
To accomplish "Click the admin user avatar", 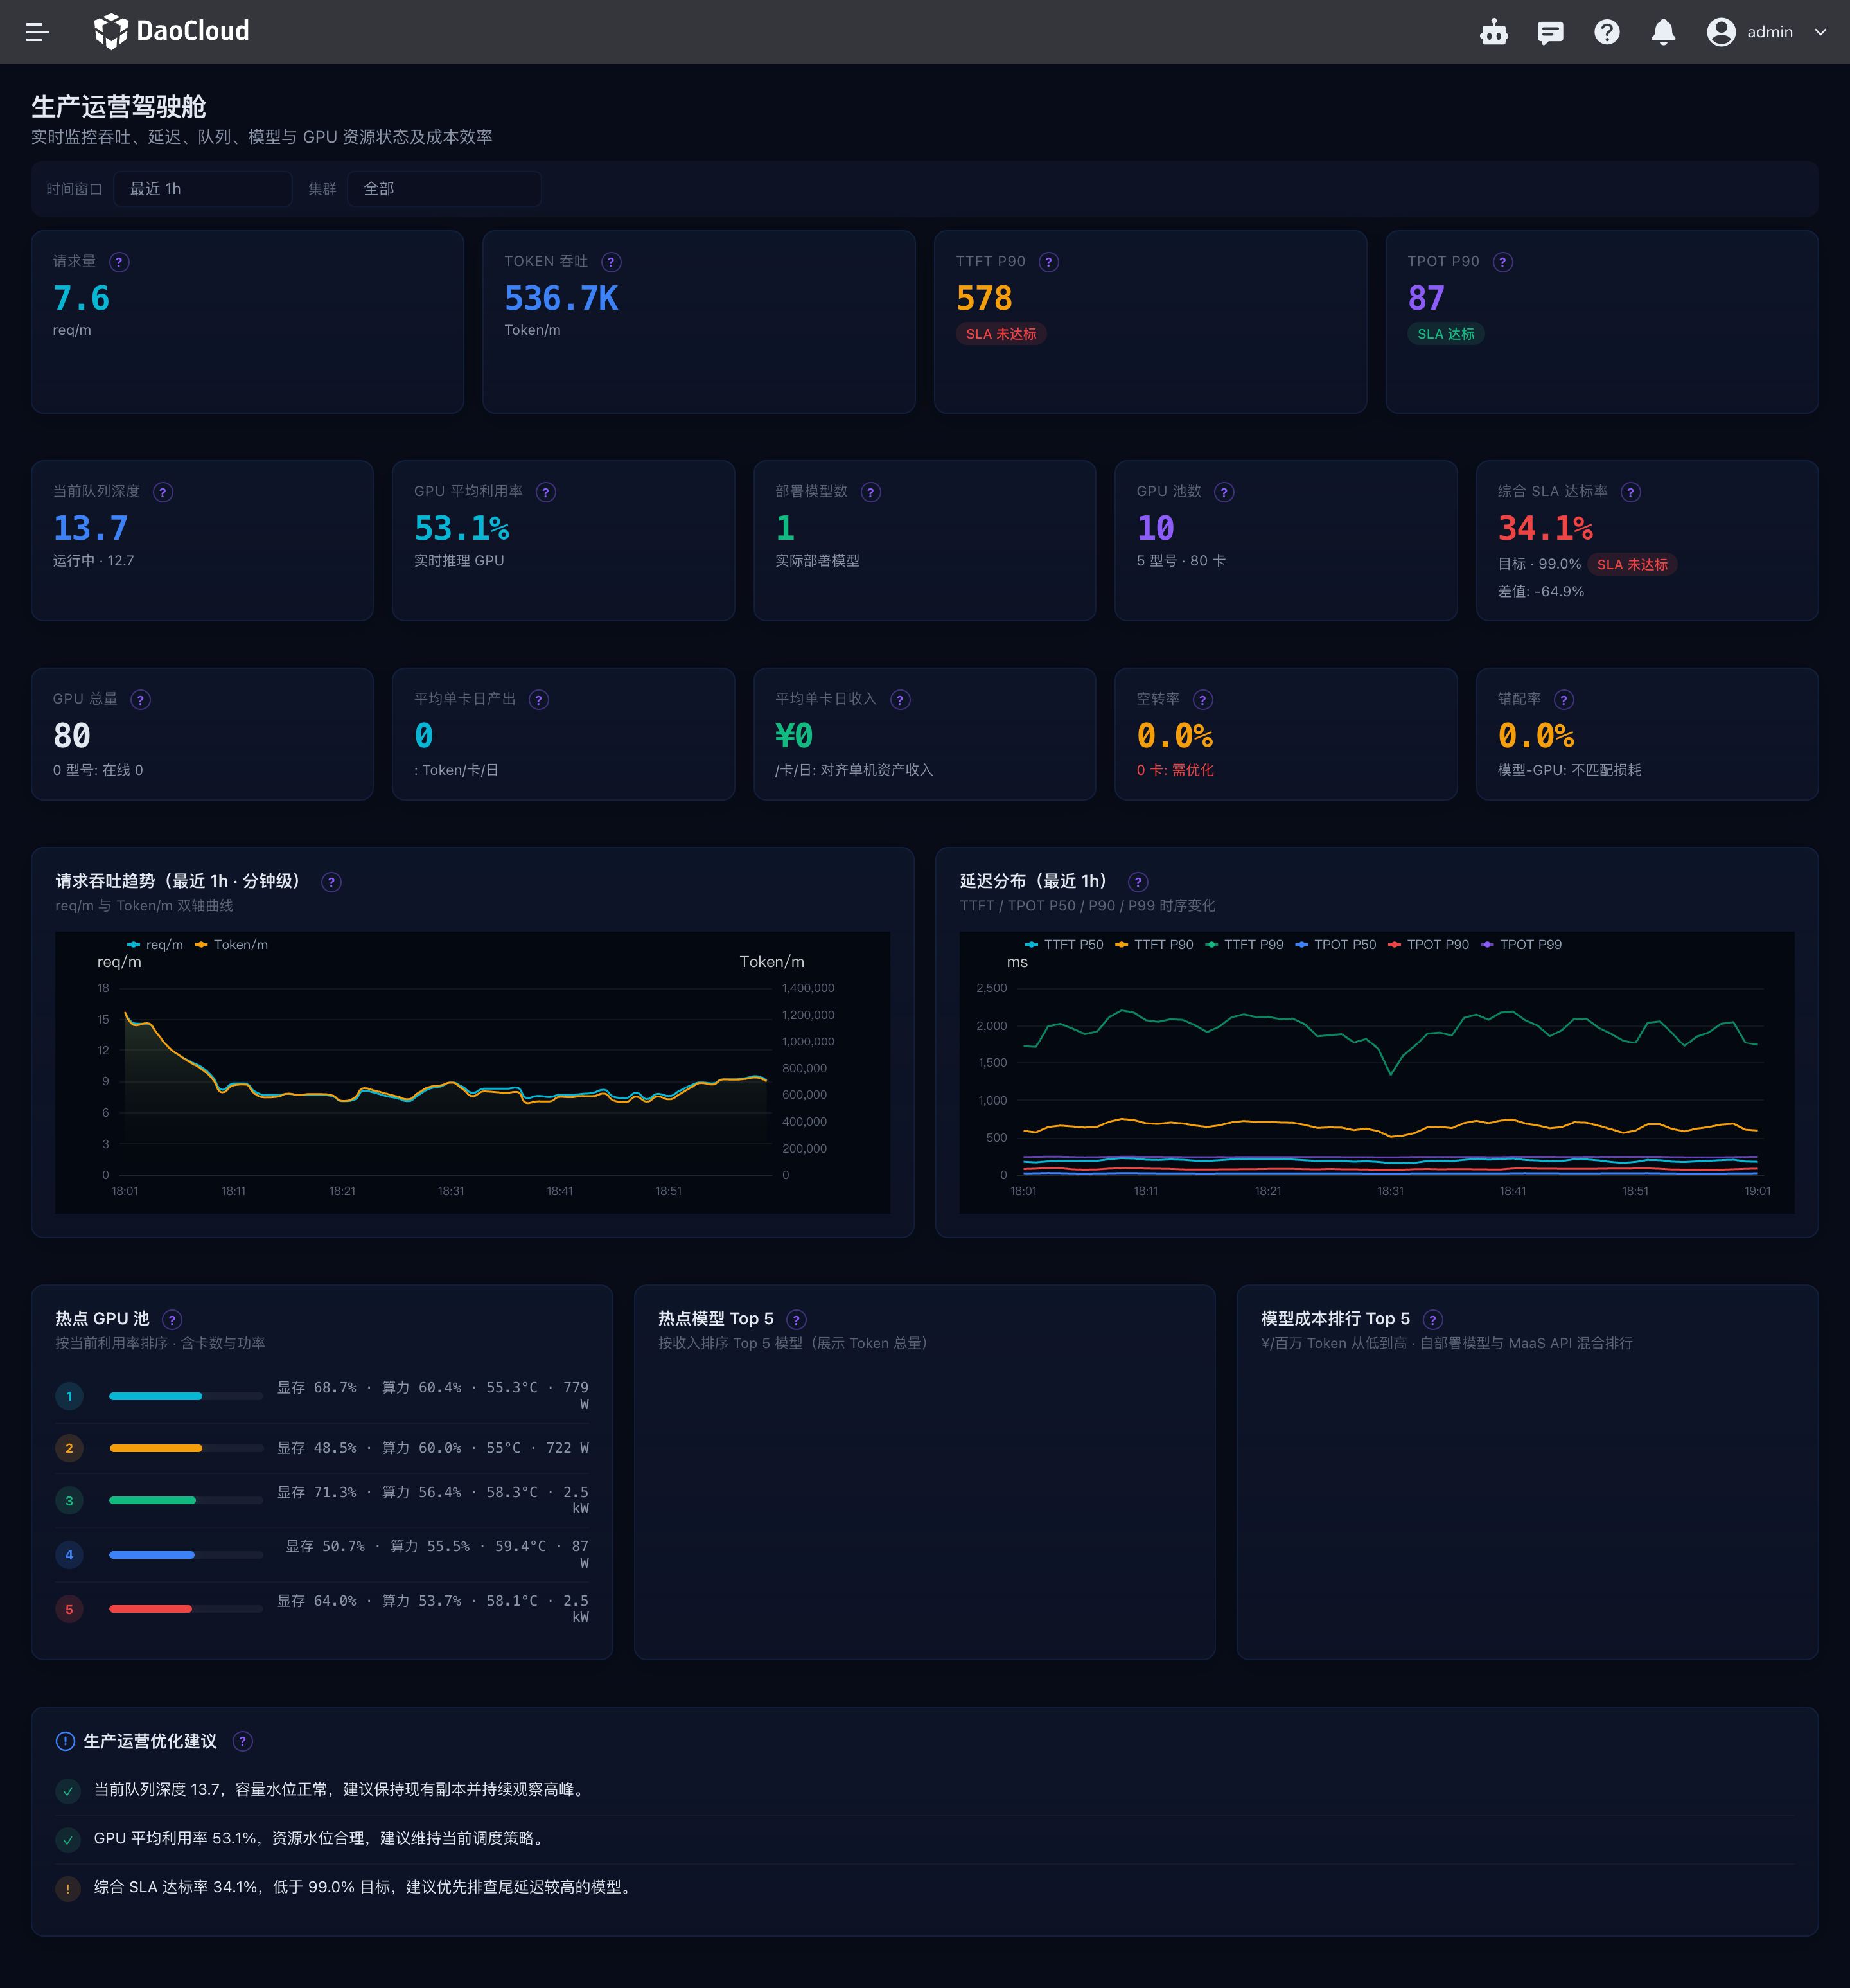I will (x=1721, y=32).
